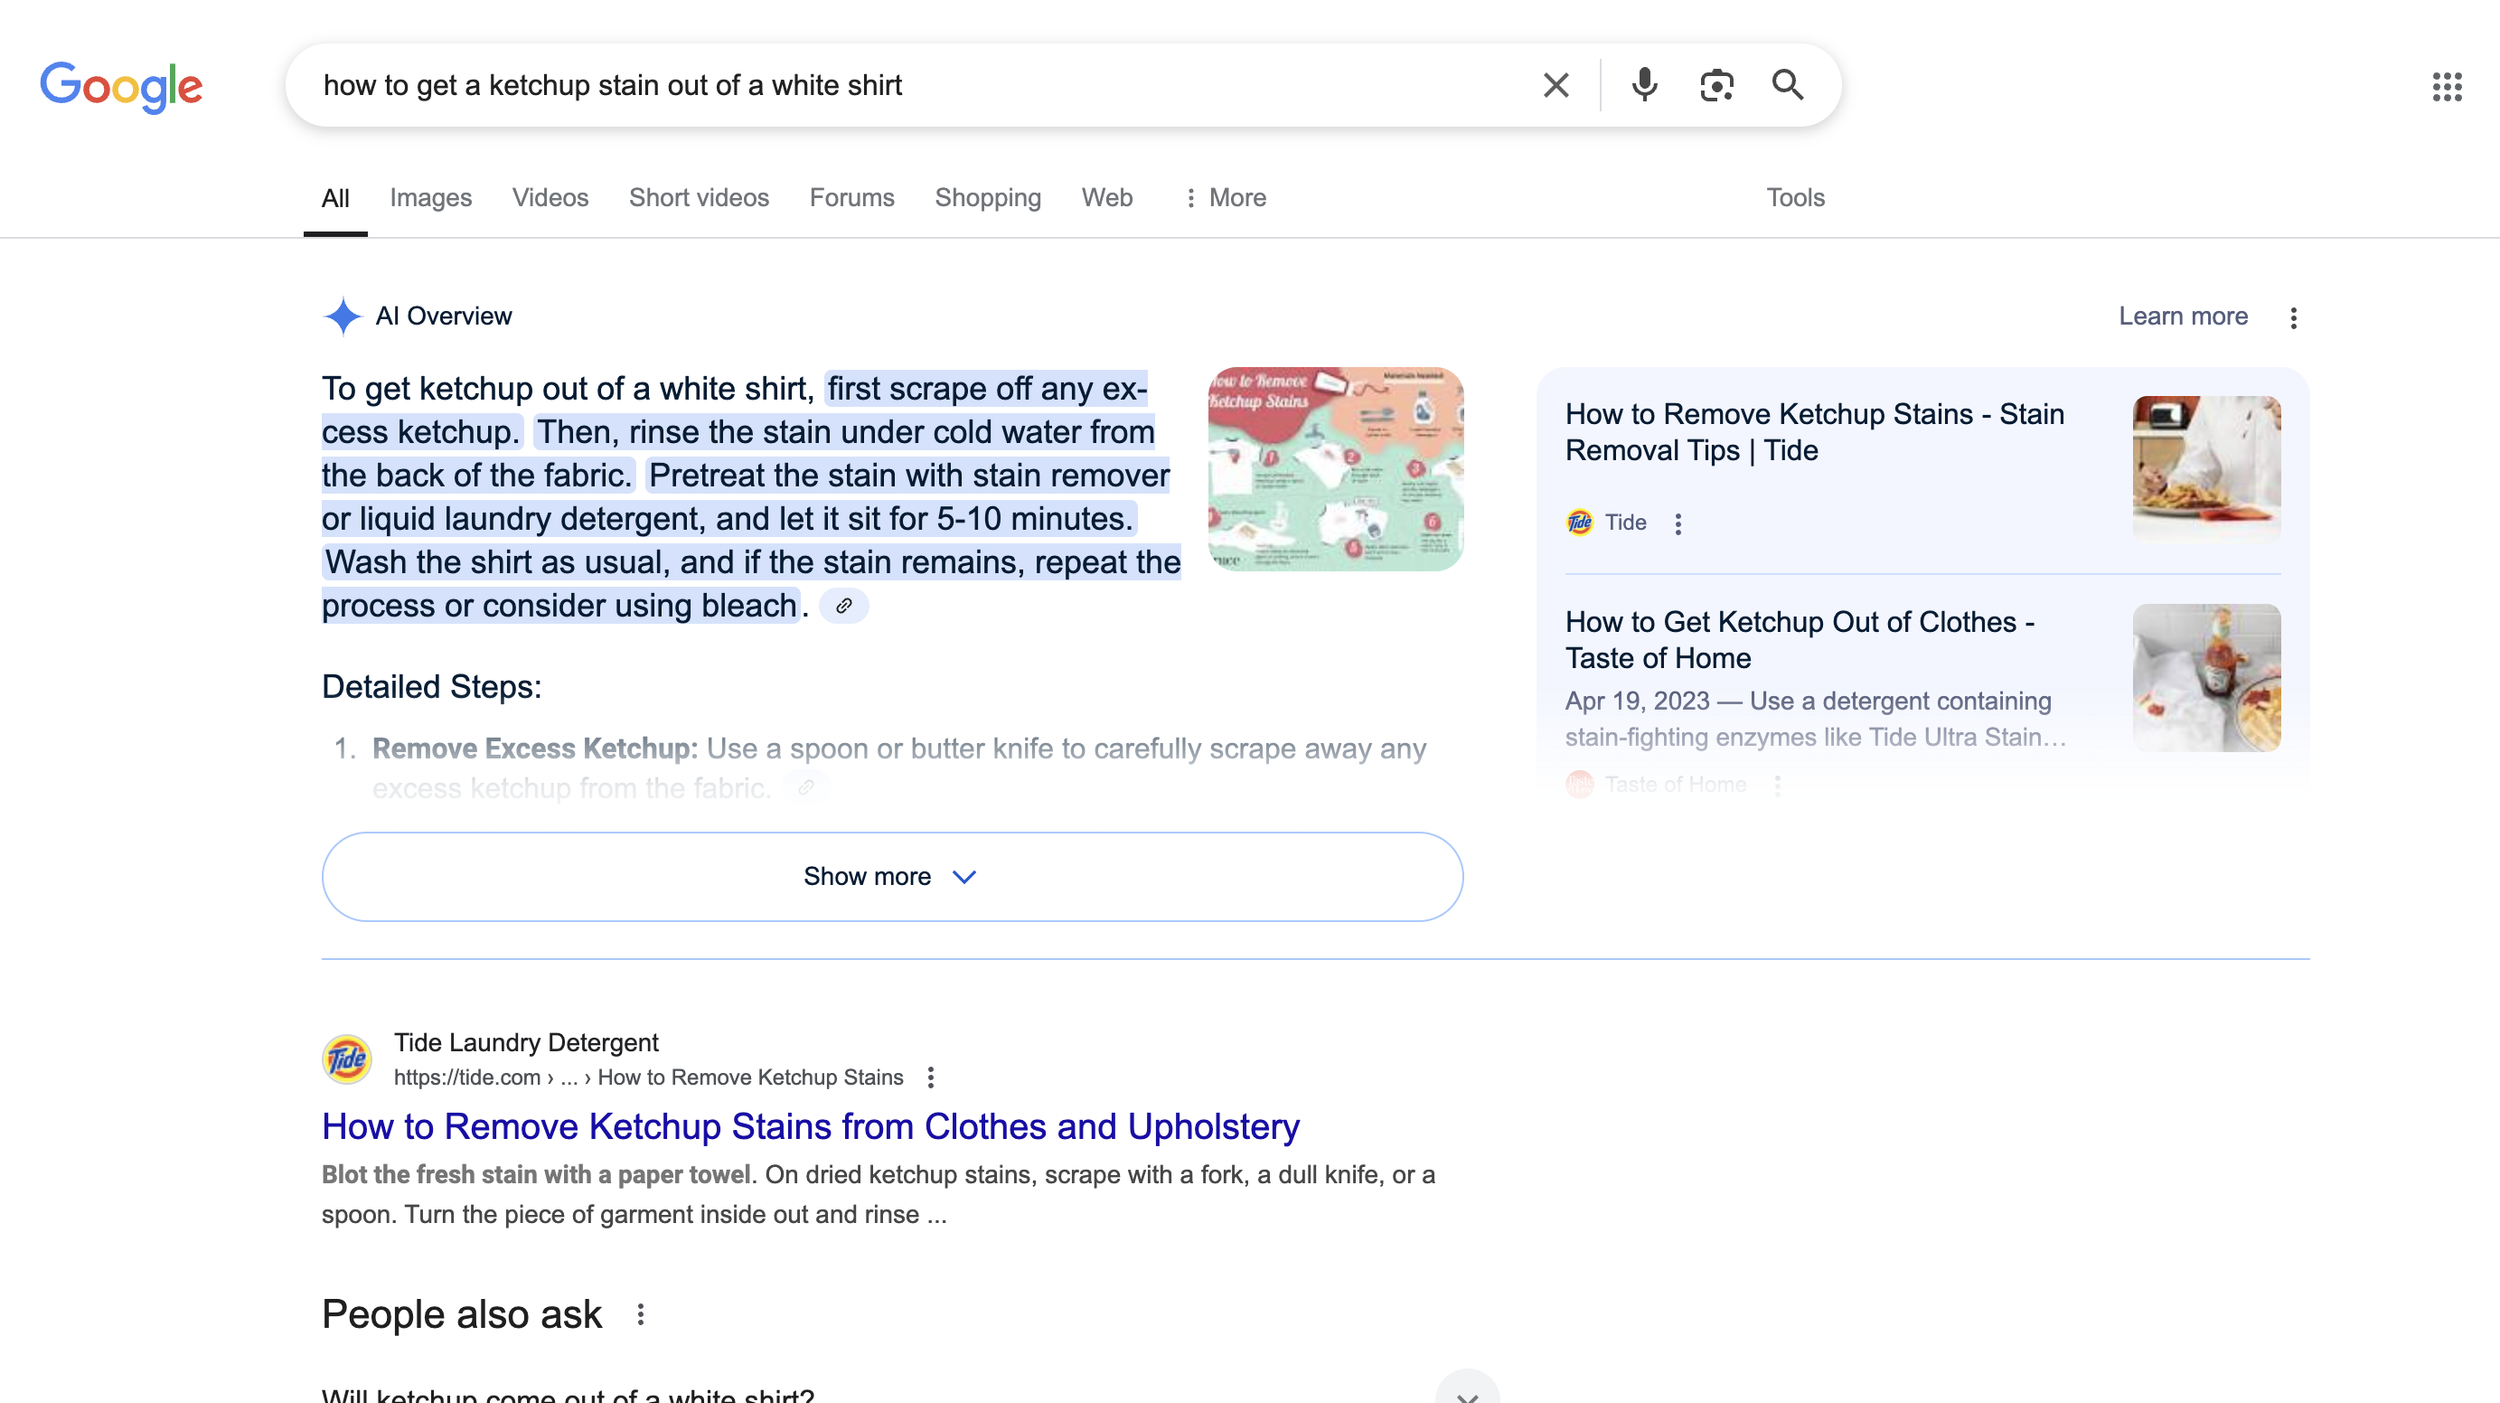Open options next to tide.com URL

930,1077
